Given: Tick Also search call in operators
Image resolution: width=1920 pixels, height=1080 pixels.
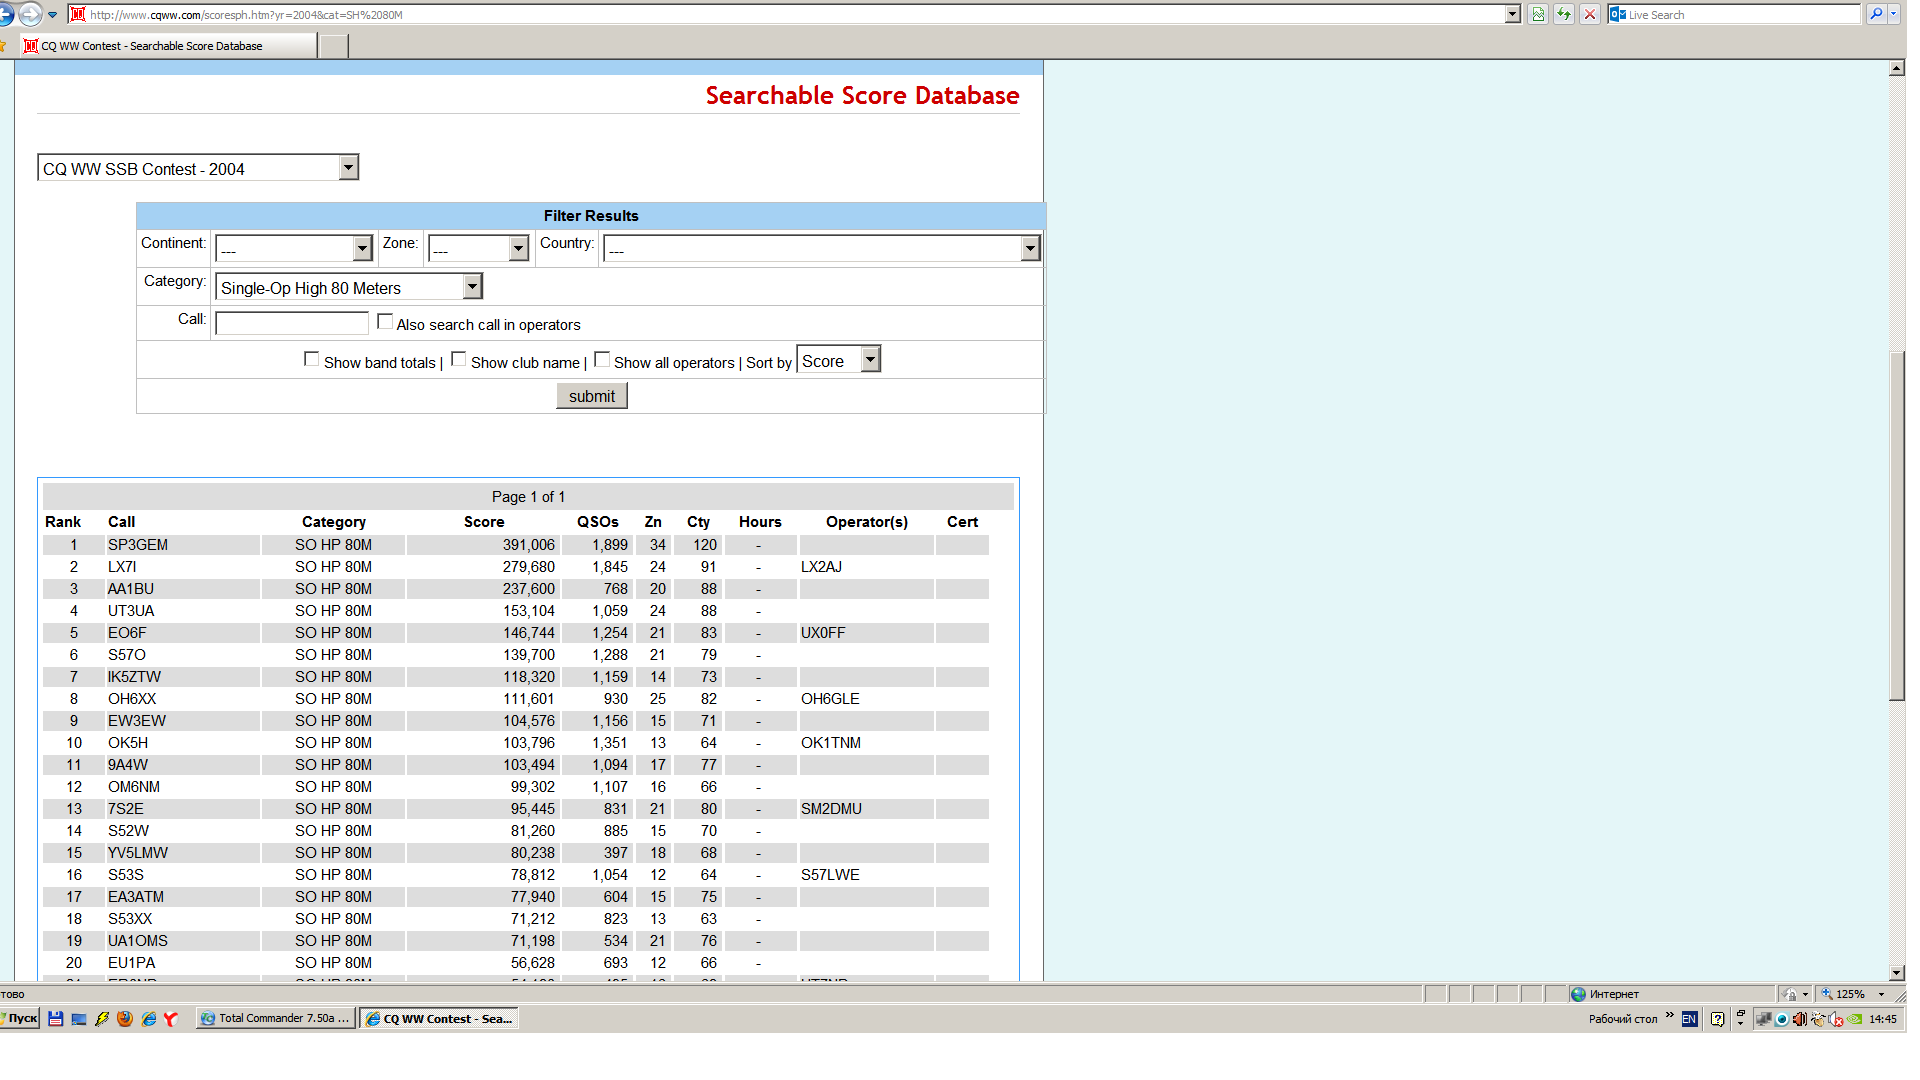Looking at the screenshot, I should [x=385, y=322].
